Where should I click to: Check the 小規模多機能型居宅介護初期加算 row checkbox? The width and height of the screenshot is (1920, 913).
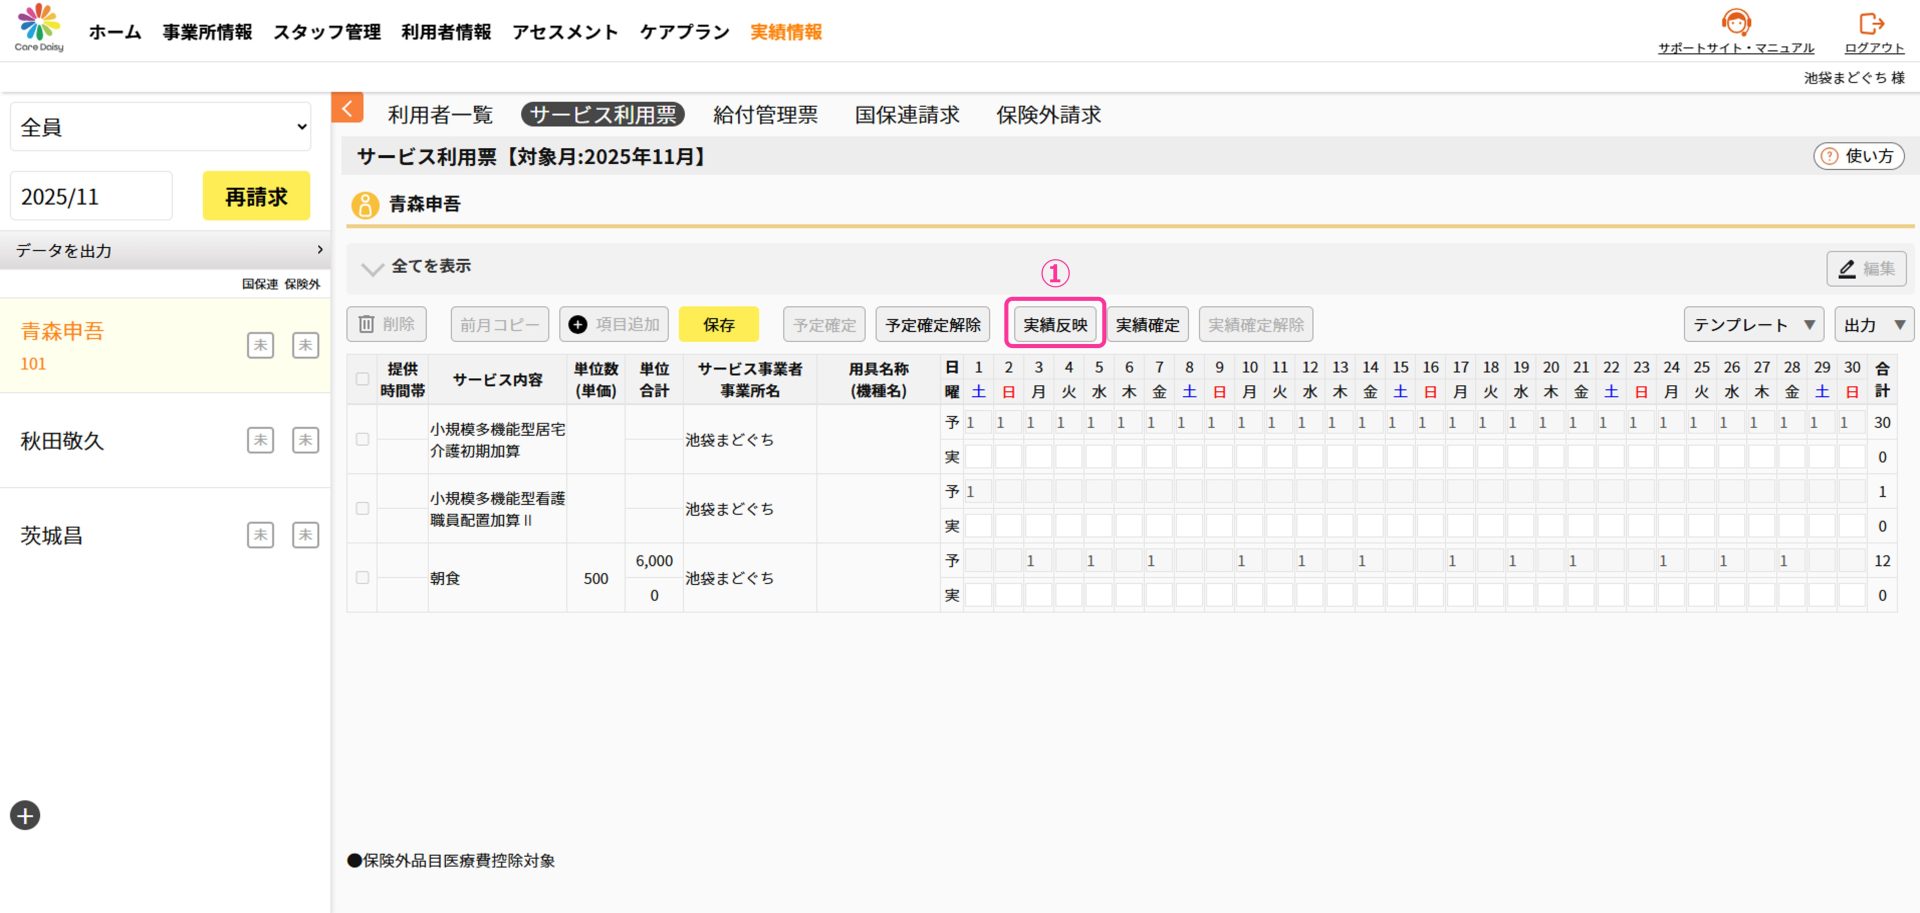point(362,440)
